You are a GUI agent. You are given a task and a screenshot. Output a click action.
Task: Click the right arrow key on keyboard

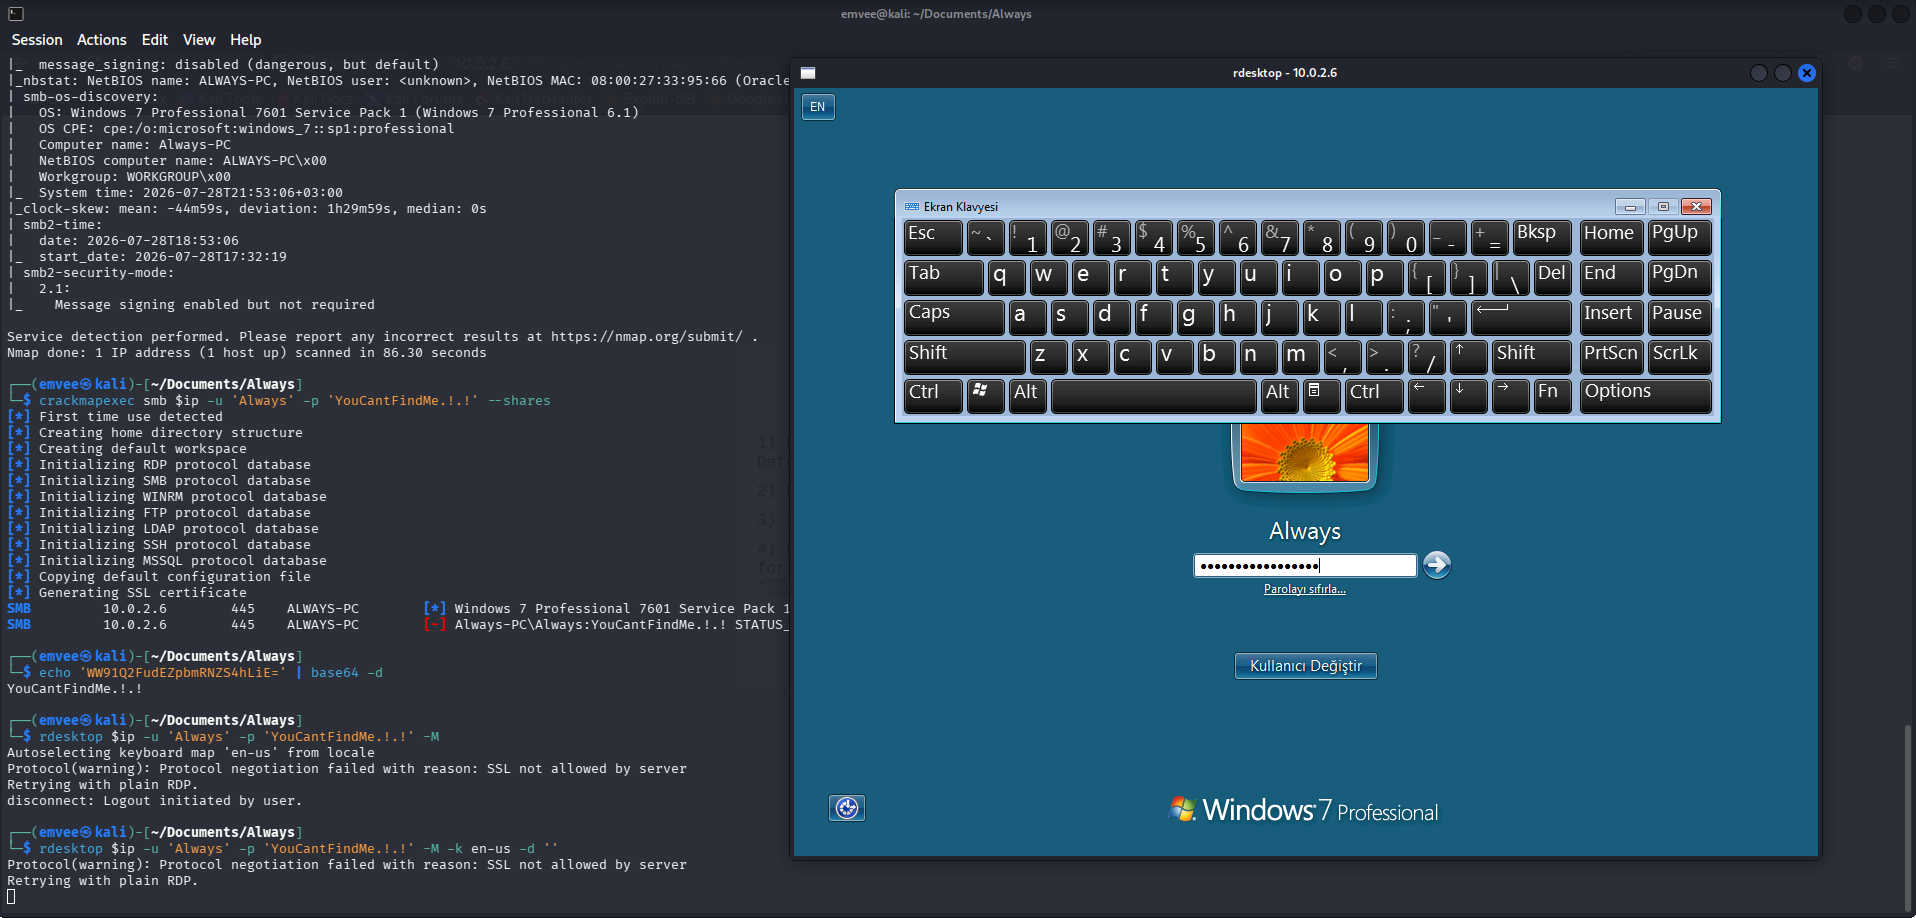1511,396
